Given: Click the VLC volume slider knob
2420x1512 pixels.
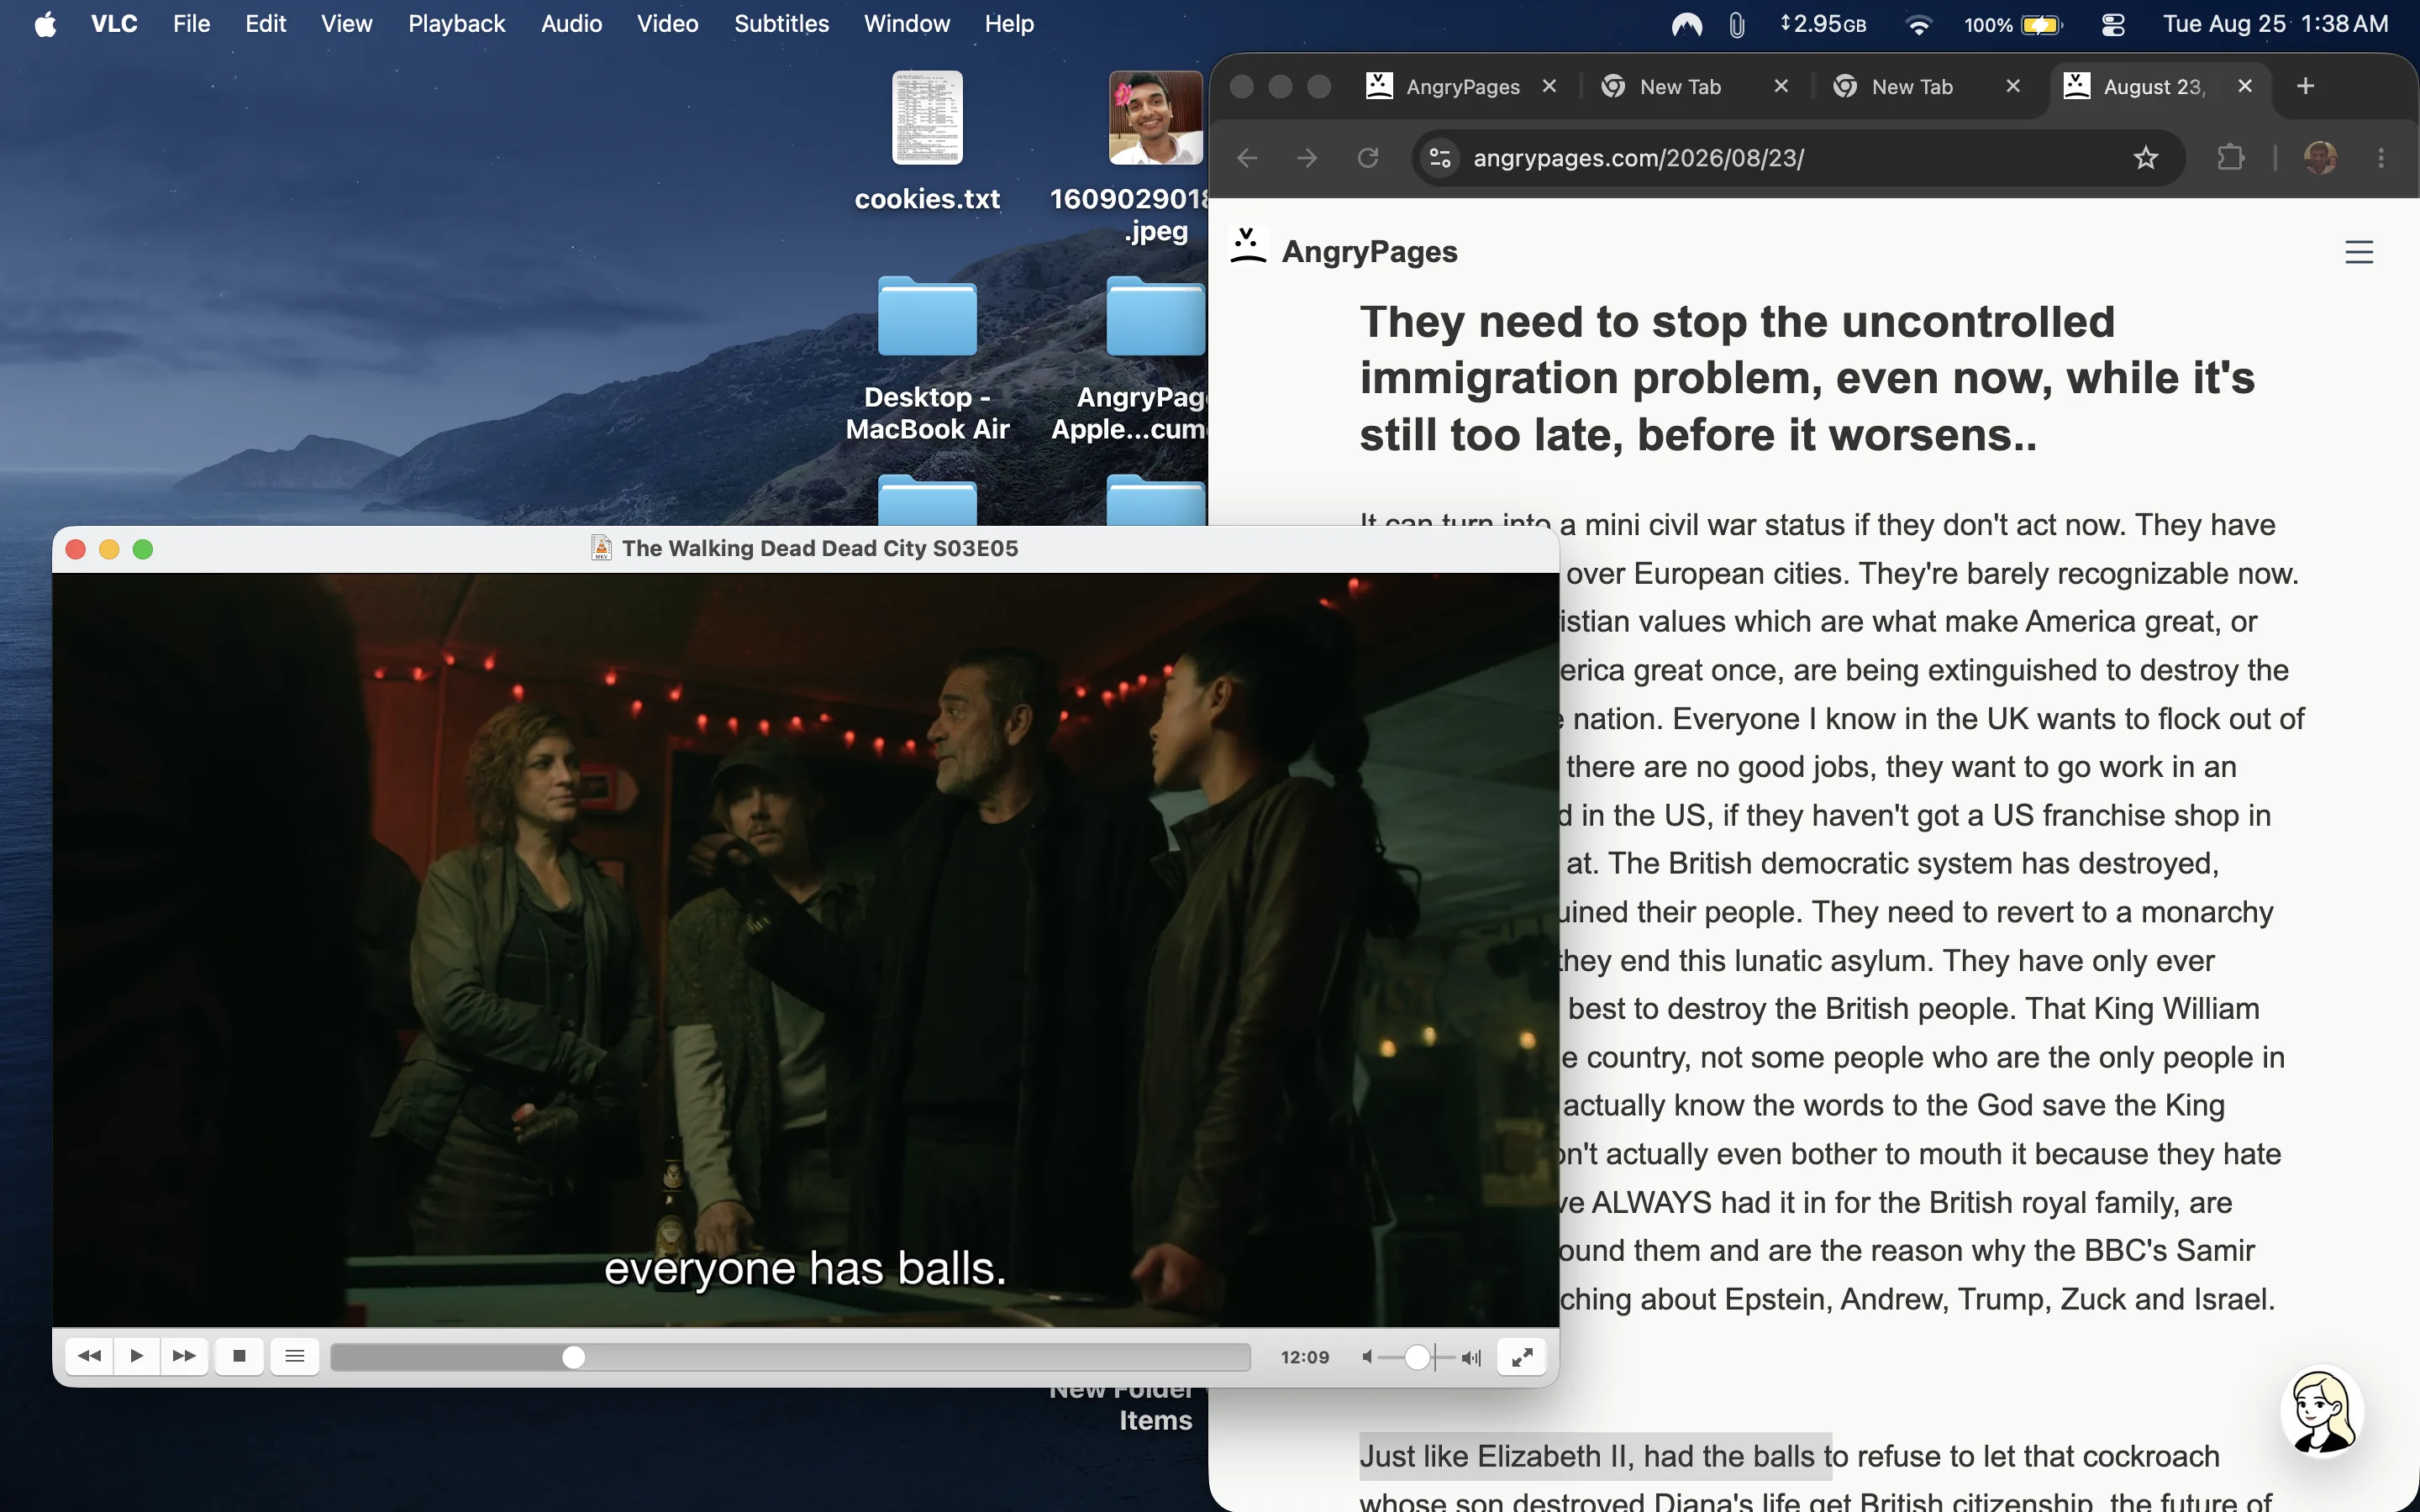Looking at the screenshot, I should (x=1417, y=1357).
